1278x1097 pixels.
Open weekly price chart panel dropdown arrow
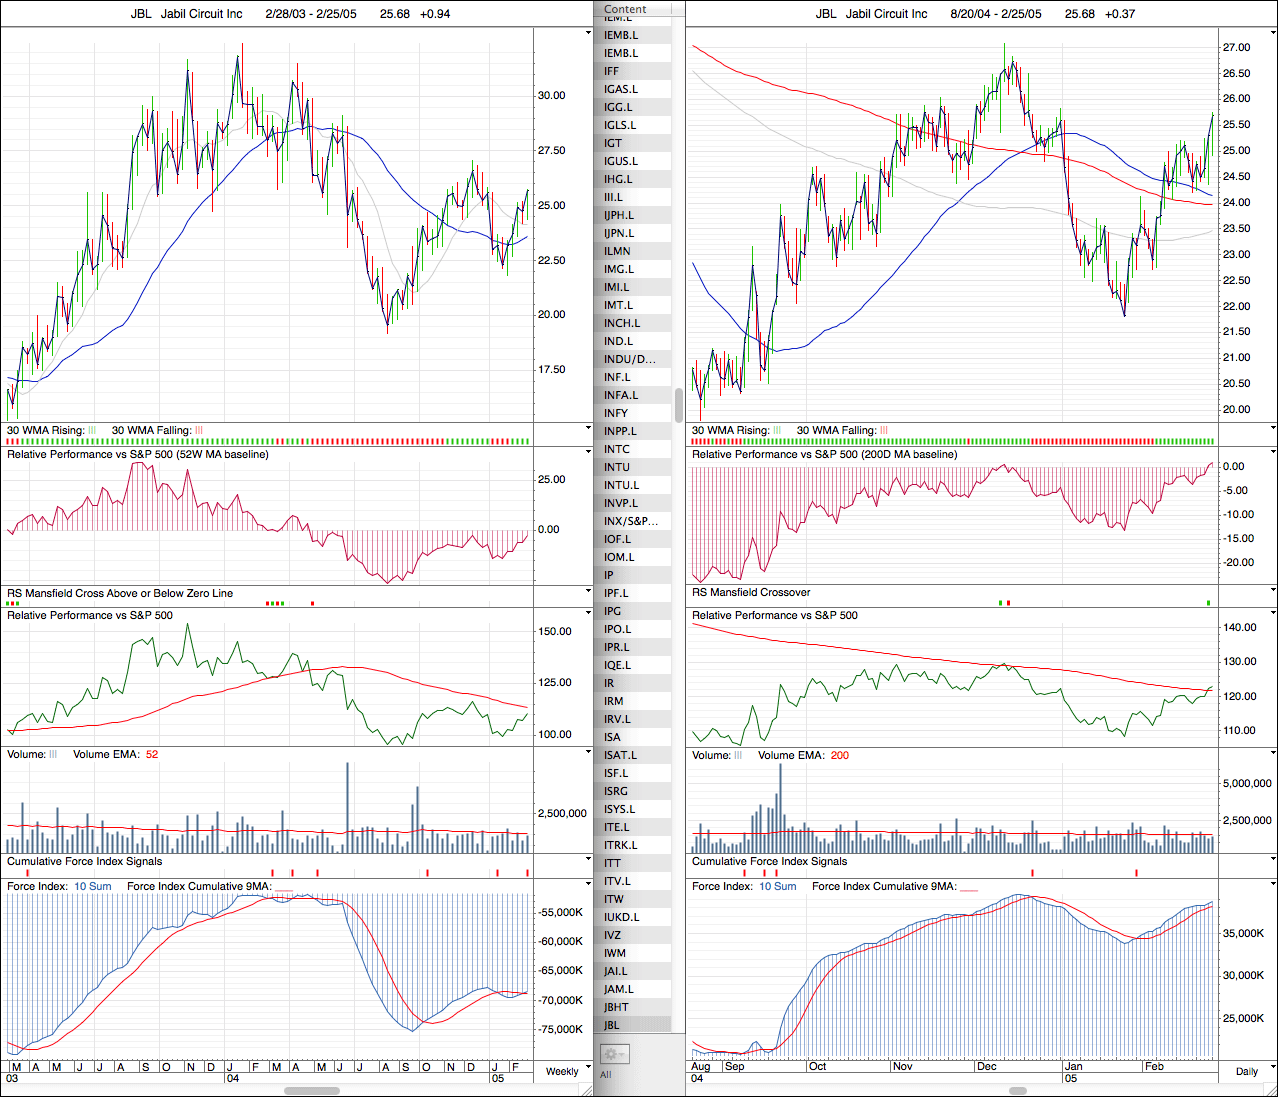[x=588, y=33]
